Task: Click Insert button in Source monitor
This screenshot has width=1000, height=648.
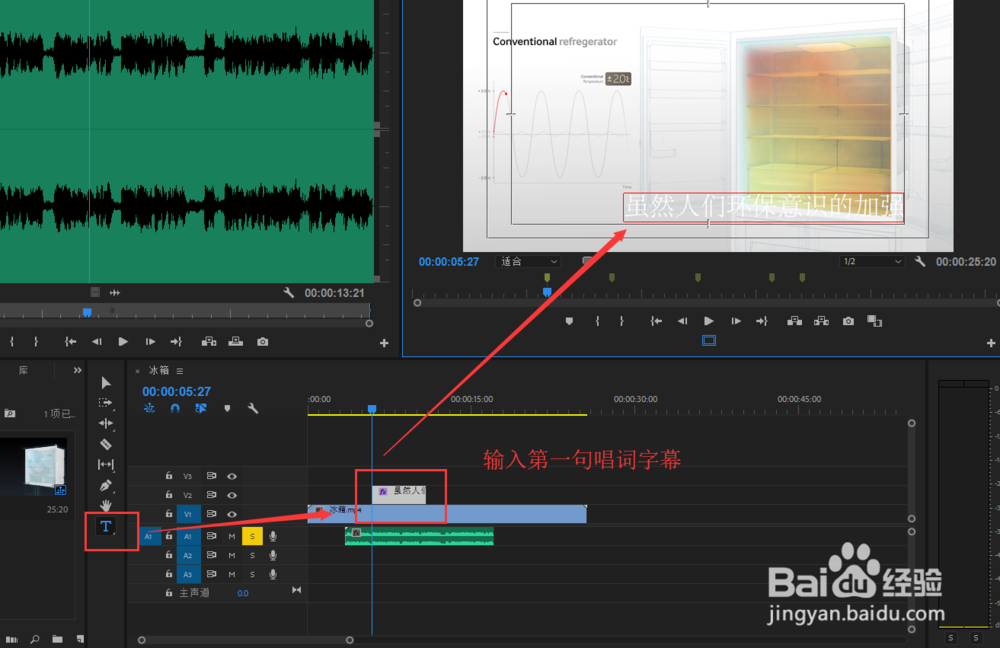Action: pos(209,342)
